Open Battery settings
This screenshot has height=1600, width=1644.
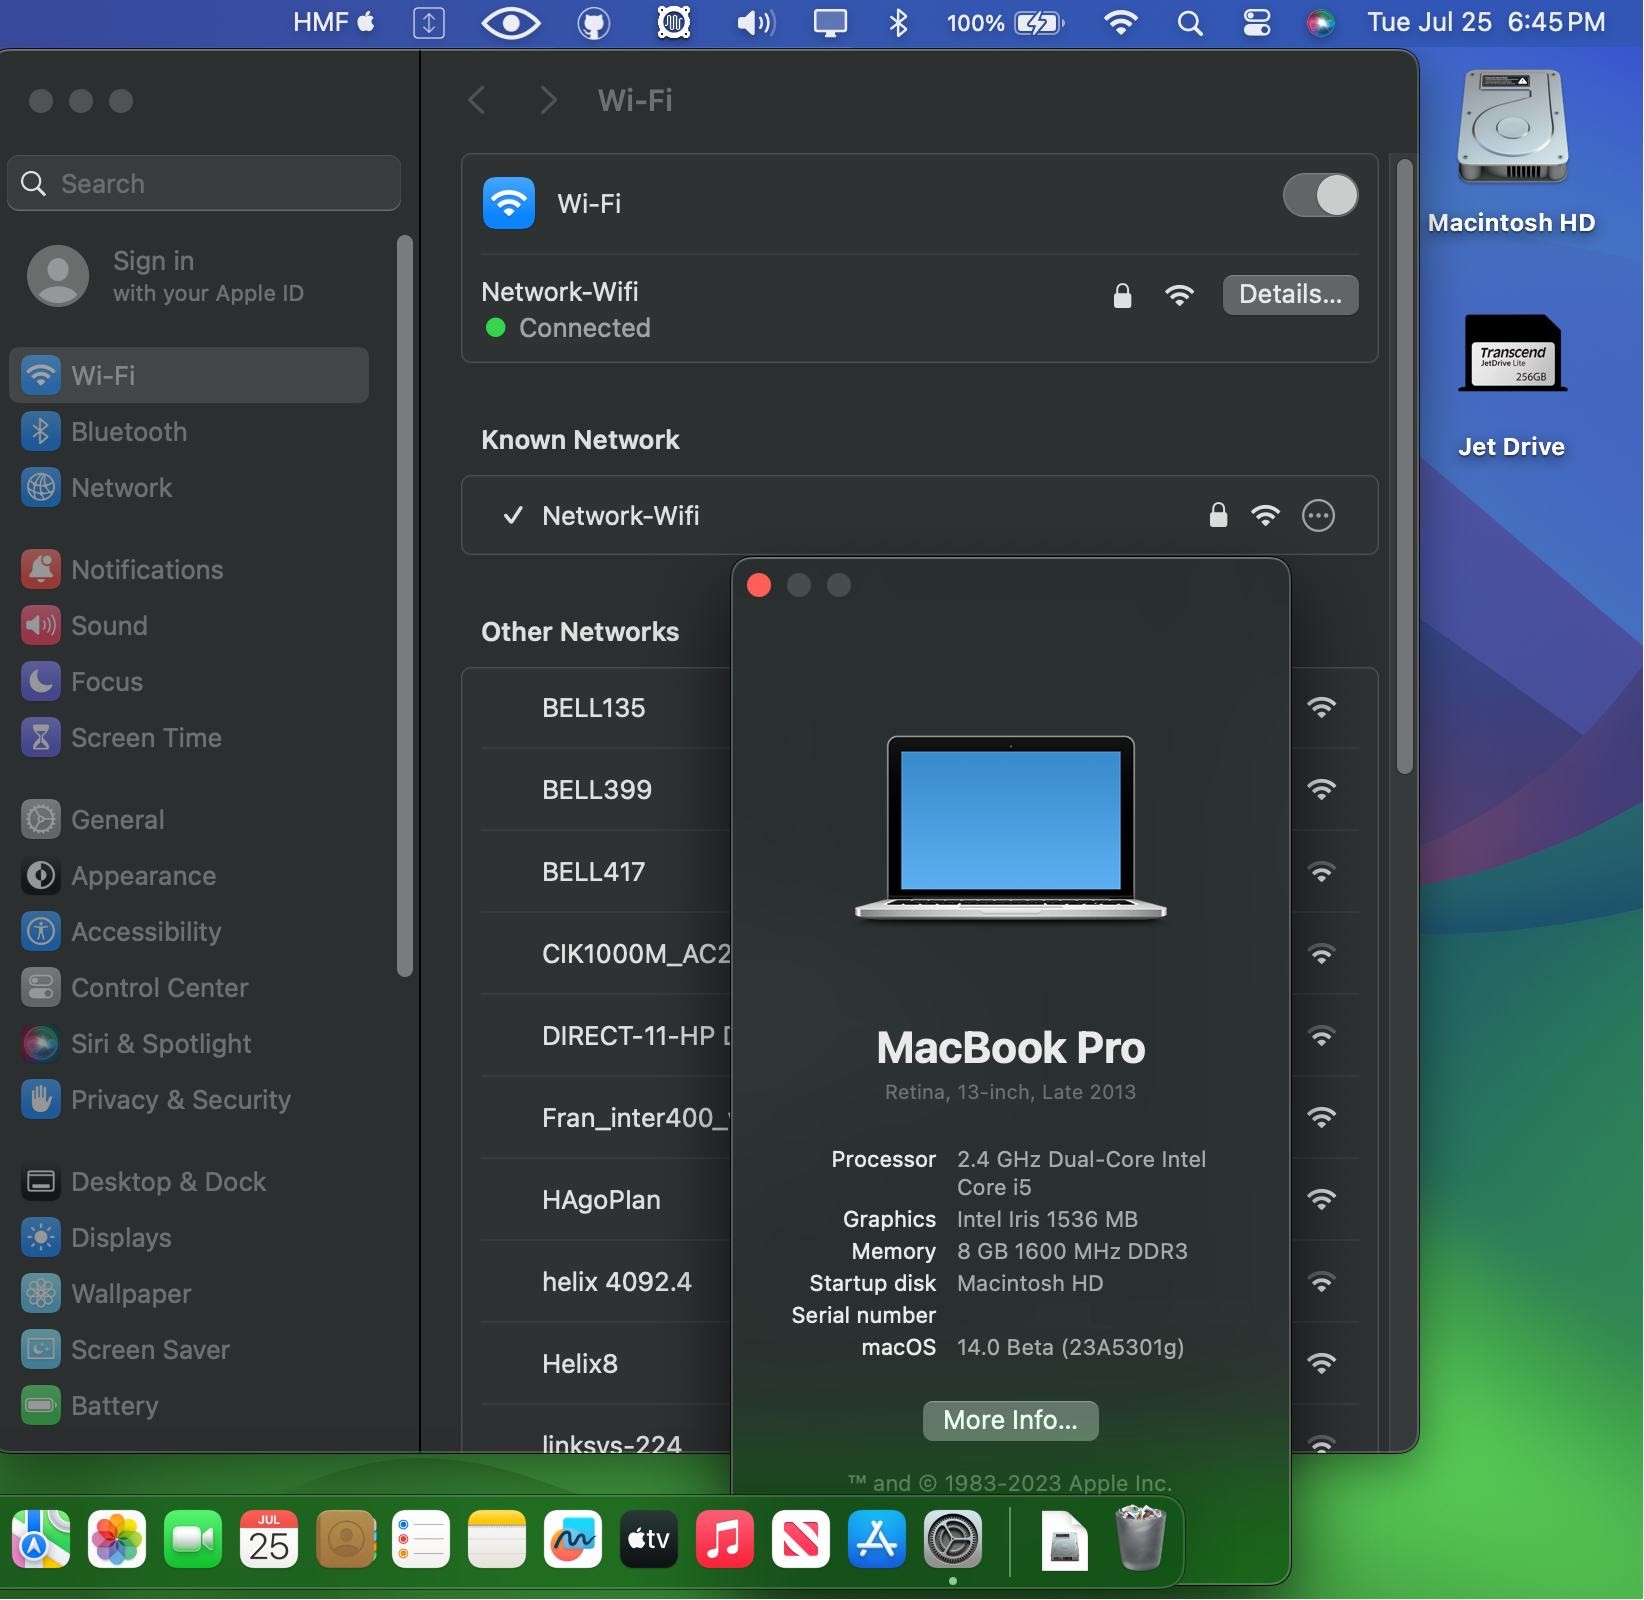pyautogui.click(x=189, y=1405)
